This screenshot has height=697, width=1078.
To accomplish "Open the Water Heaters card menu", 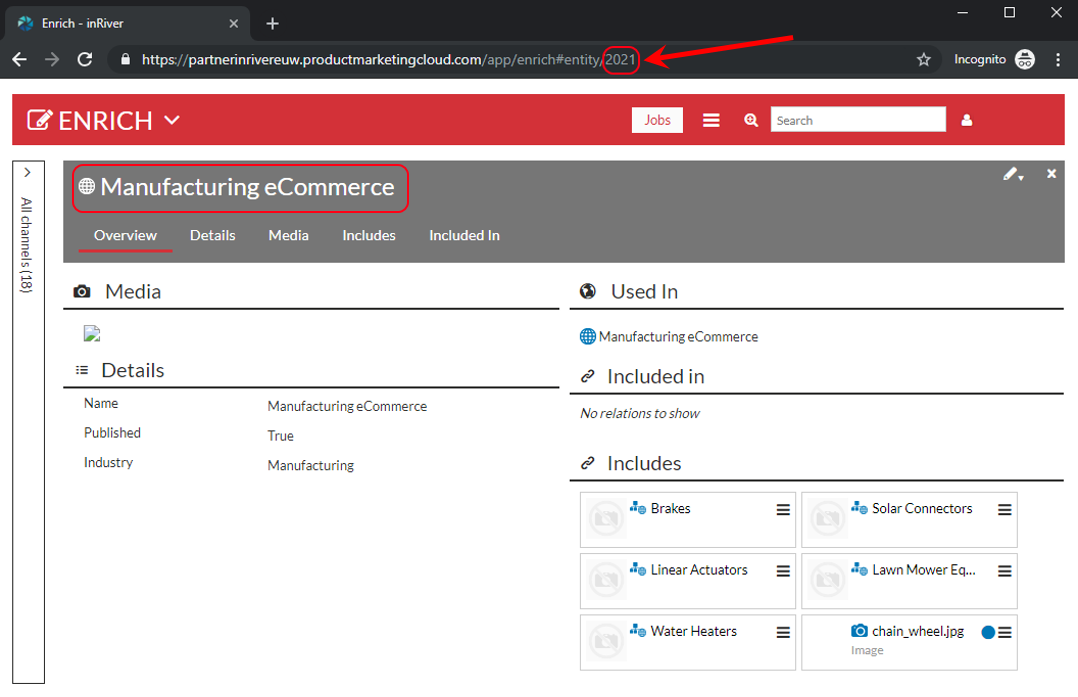I will (x=783, y=632).
